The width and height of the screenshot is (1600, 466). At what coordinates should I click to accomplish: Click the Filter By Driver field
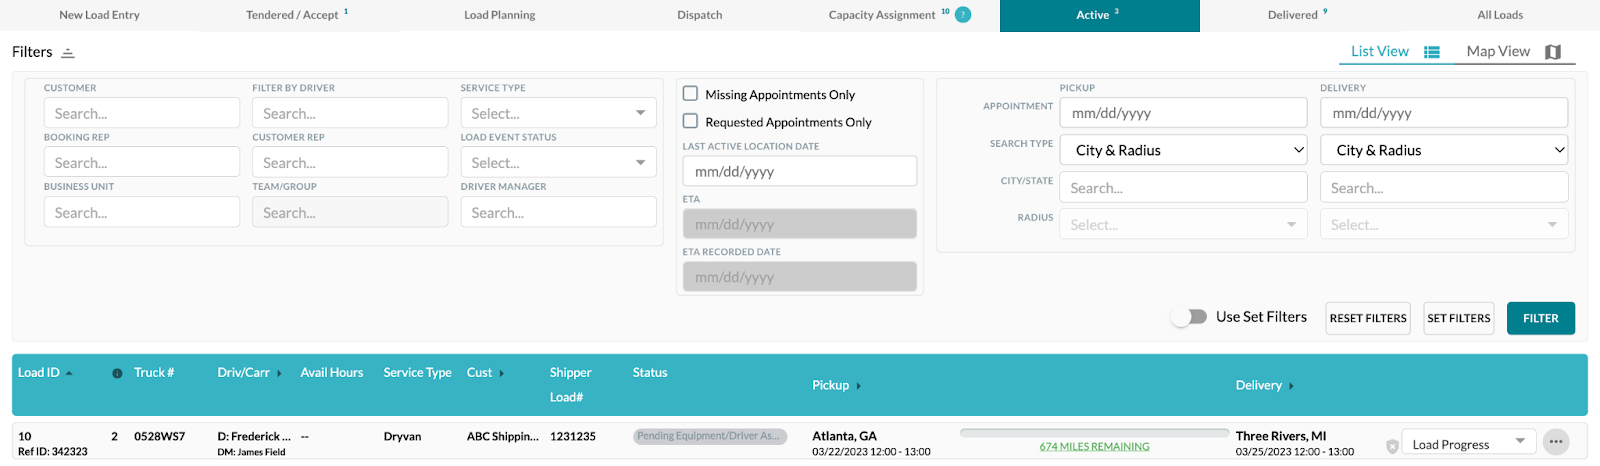[350, 113]
